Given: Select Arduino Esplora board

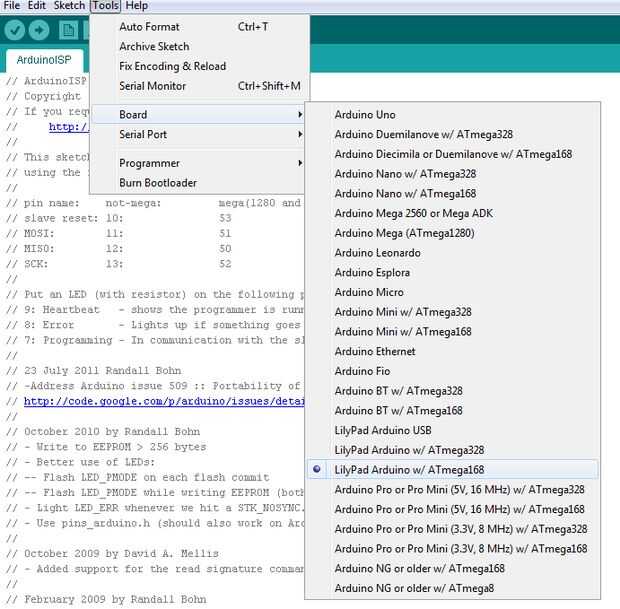Looking at the screenshot, I should point(452,273).
